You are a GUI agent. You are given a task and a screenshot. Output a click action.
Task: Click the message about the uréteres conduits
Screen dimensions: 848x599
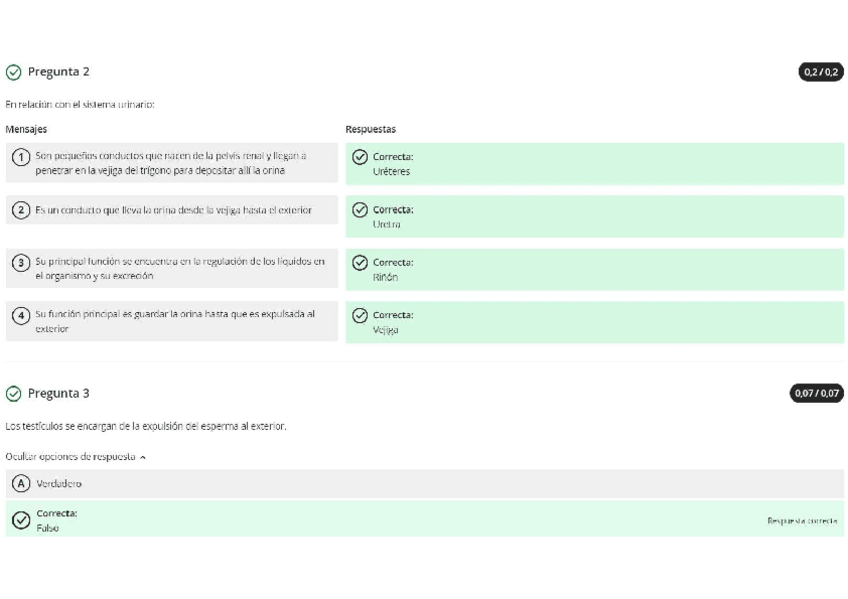coord(171,163)
